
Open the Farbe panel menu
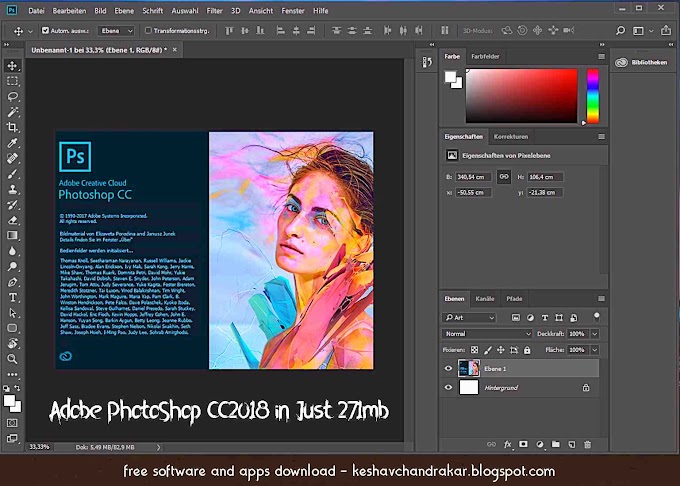coord(601,56)
